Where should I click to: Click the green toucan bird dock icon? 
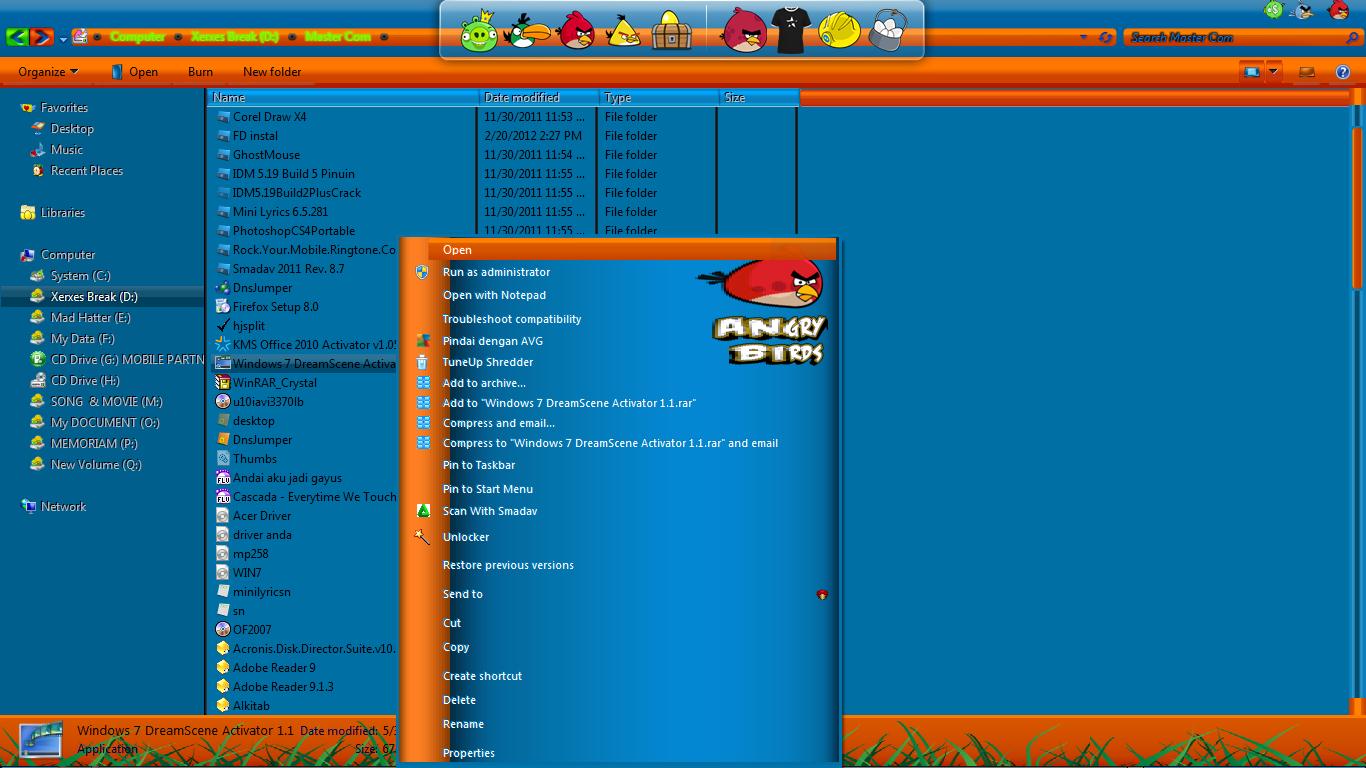click(x=526, y=31)
